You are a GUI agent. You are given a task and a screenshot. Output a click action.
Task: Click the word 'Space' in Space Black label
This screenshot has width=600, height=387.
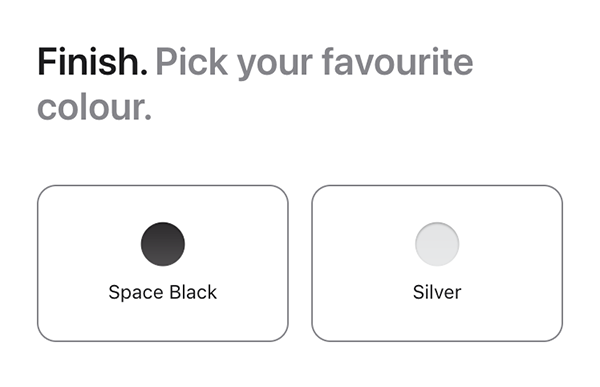tap(136, 293)
